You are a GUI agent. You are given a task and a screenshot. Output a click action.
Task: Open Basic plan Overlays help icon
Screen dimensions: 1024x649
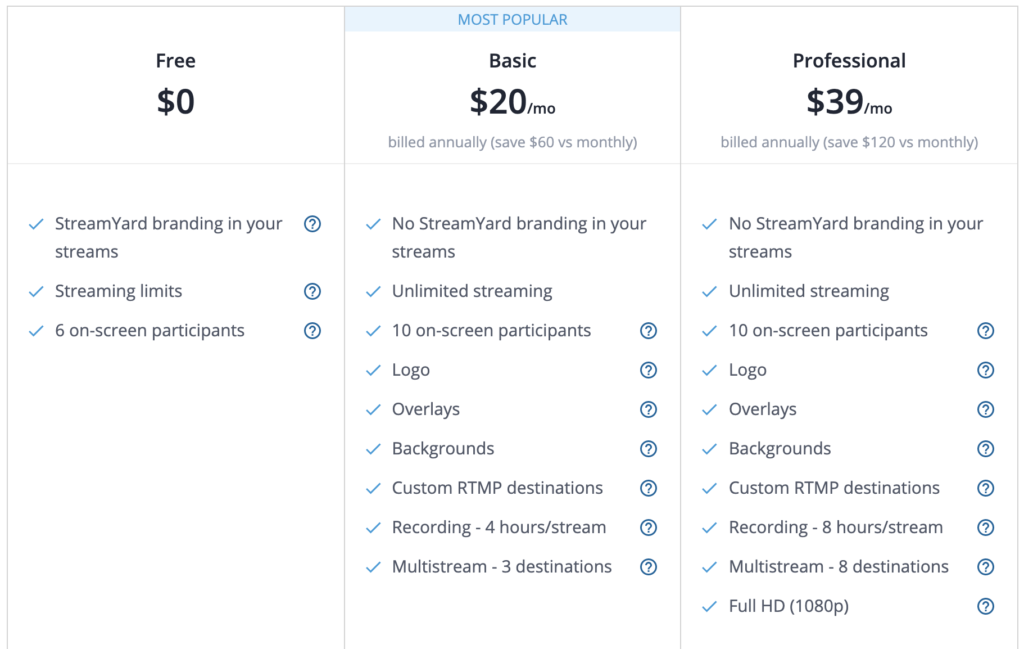(648, 409)
